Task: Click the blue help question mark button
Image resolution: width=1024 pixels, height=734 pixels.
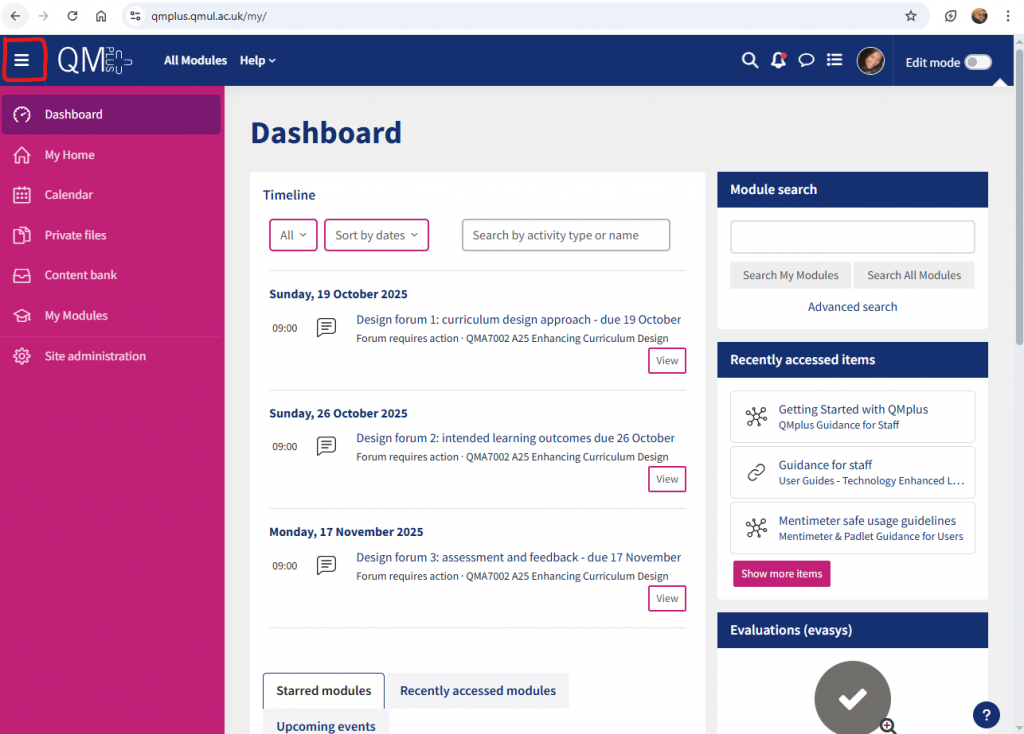Action: pos(986,714)
